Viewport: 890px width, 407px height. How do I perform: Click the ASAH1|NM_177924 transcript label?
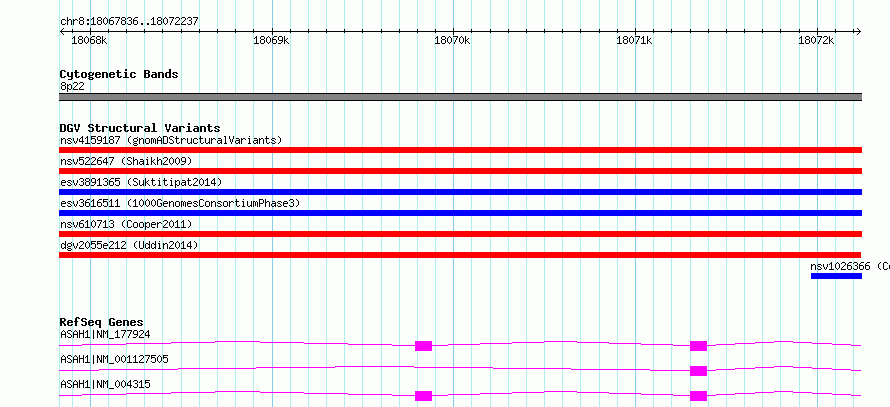point(105,335)
